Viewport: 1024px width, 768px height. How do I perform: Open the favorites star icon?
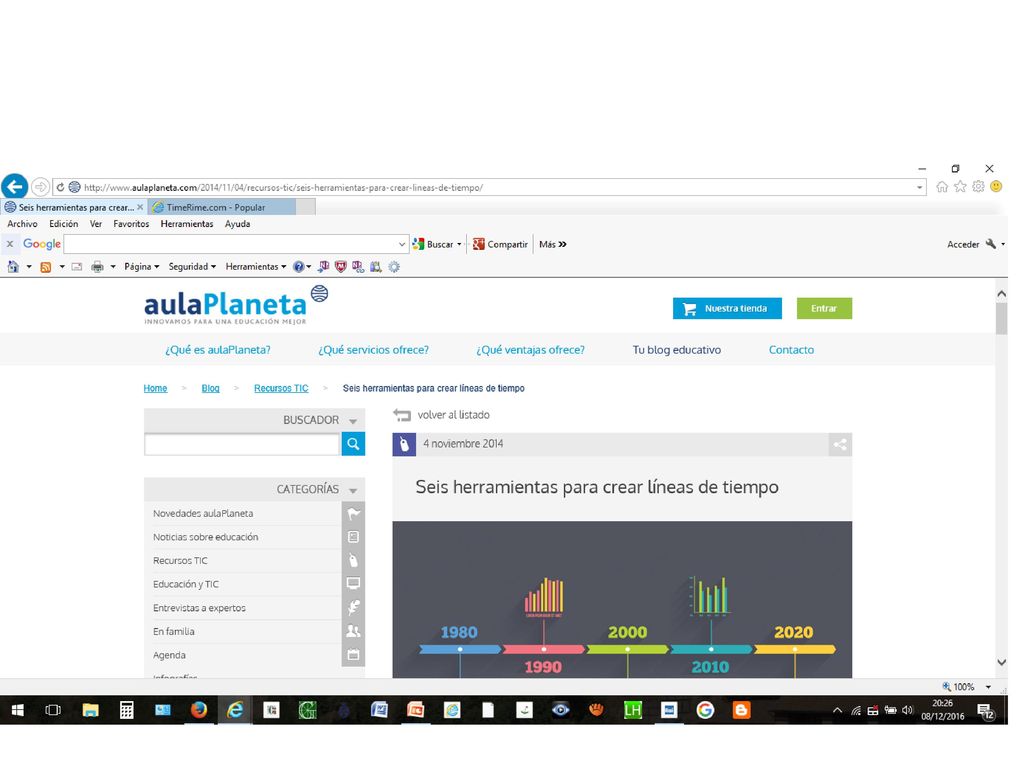960,187
